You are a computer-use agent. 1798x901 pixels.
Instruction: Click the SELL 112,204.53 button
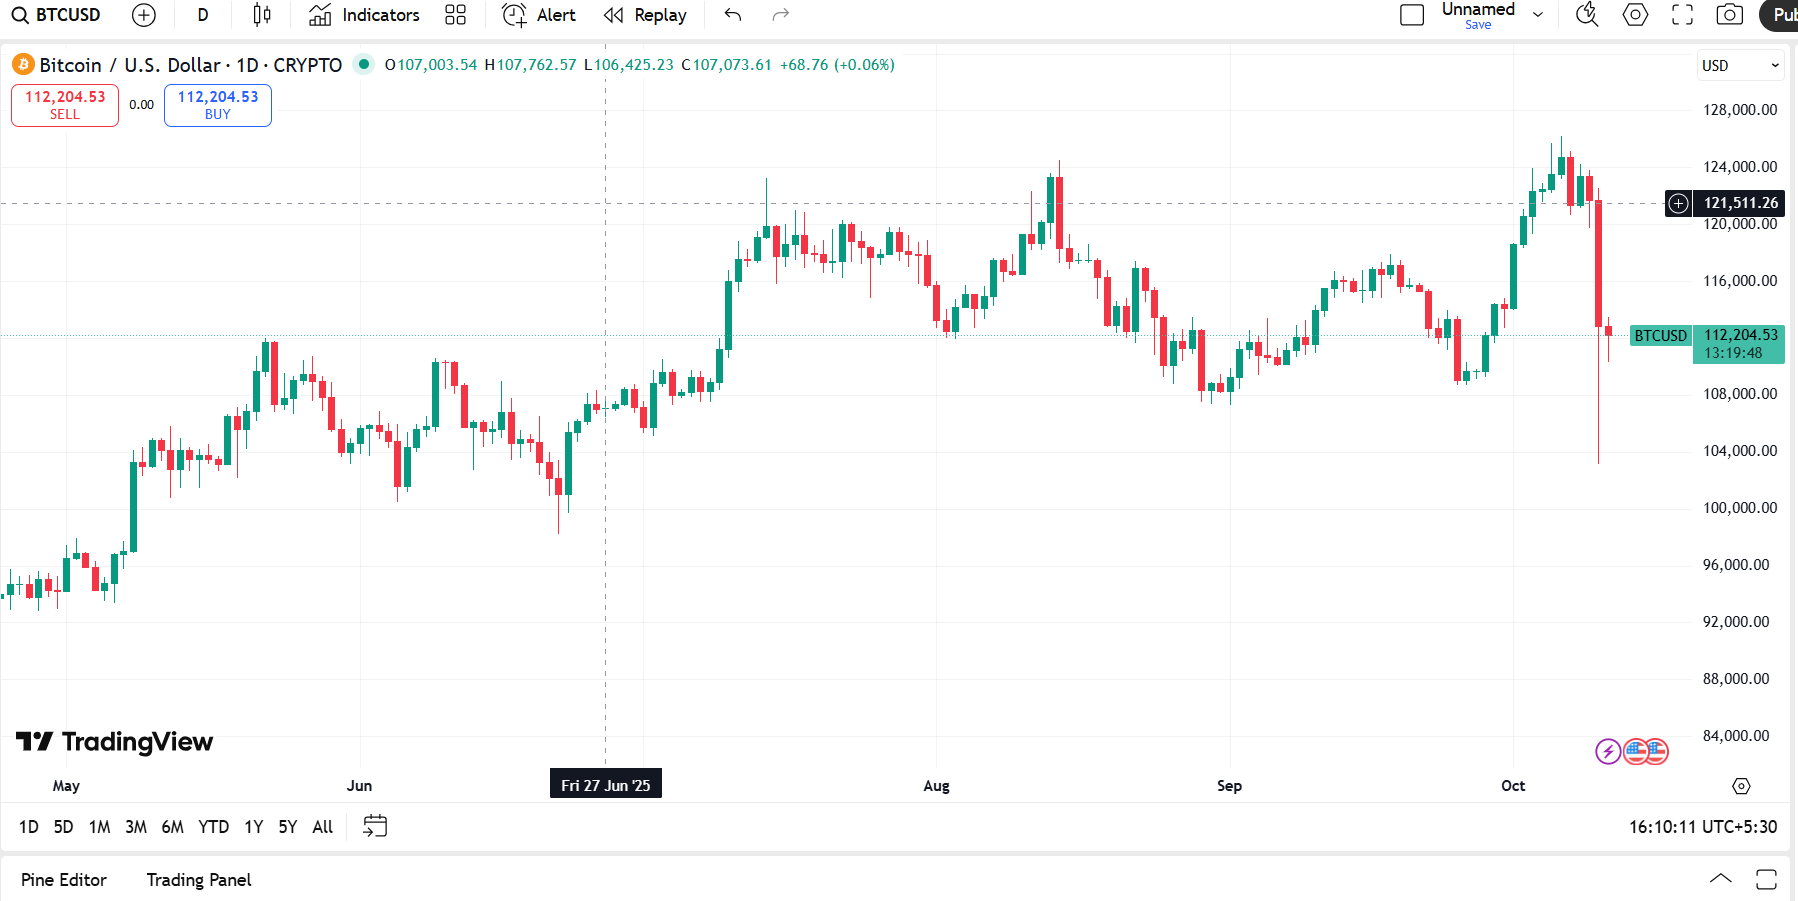pyautogui.click(x=65, y=105)
